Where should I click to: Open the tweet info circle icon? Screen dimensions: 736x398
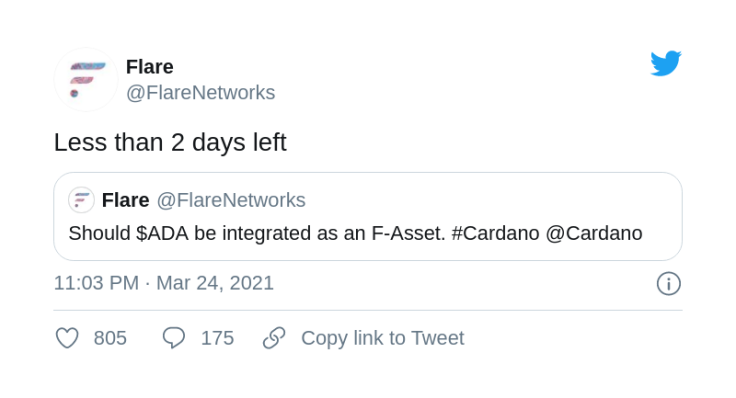668,283
